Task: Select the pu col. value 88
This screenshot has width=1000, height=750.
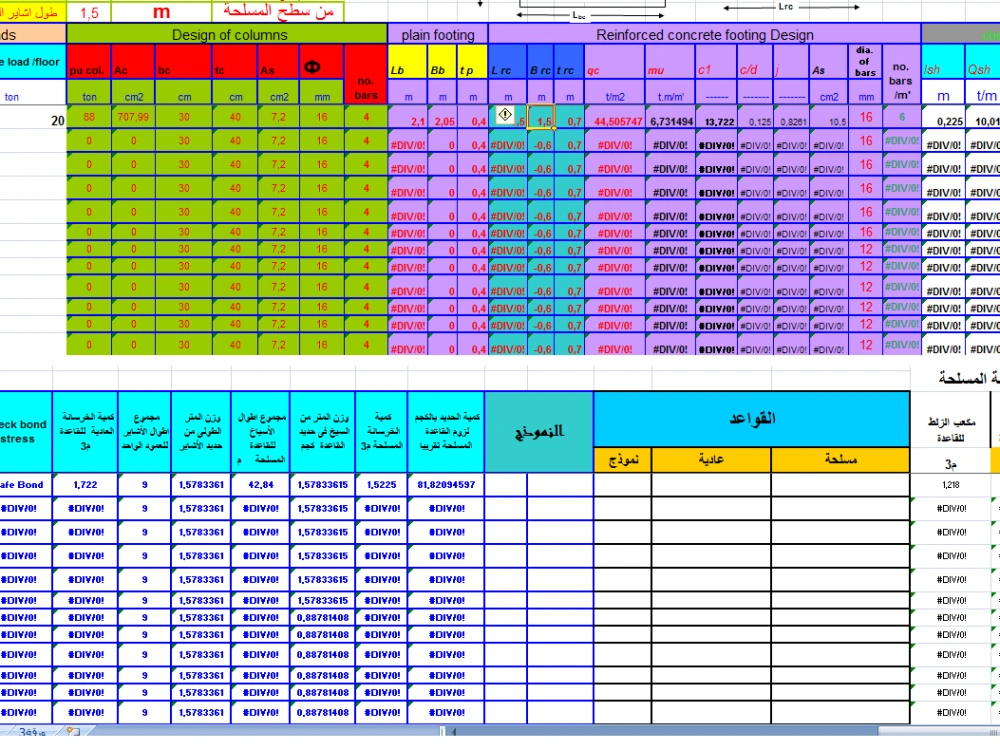Action: tap(89, 117)
